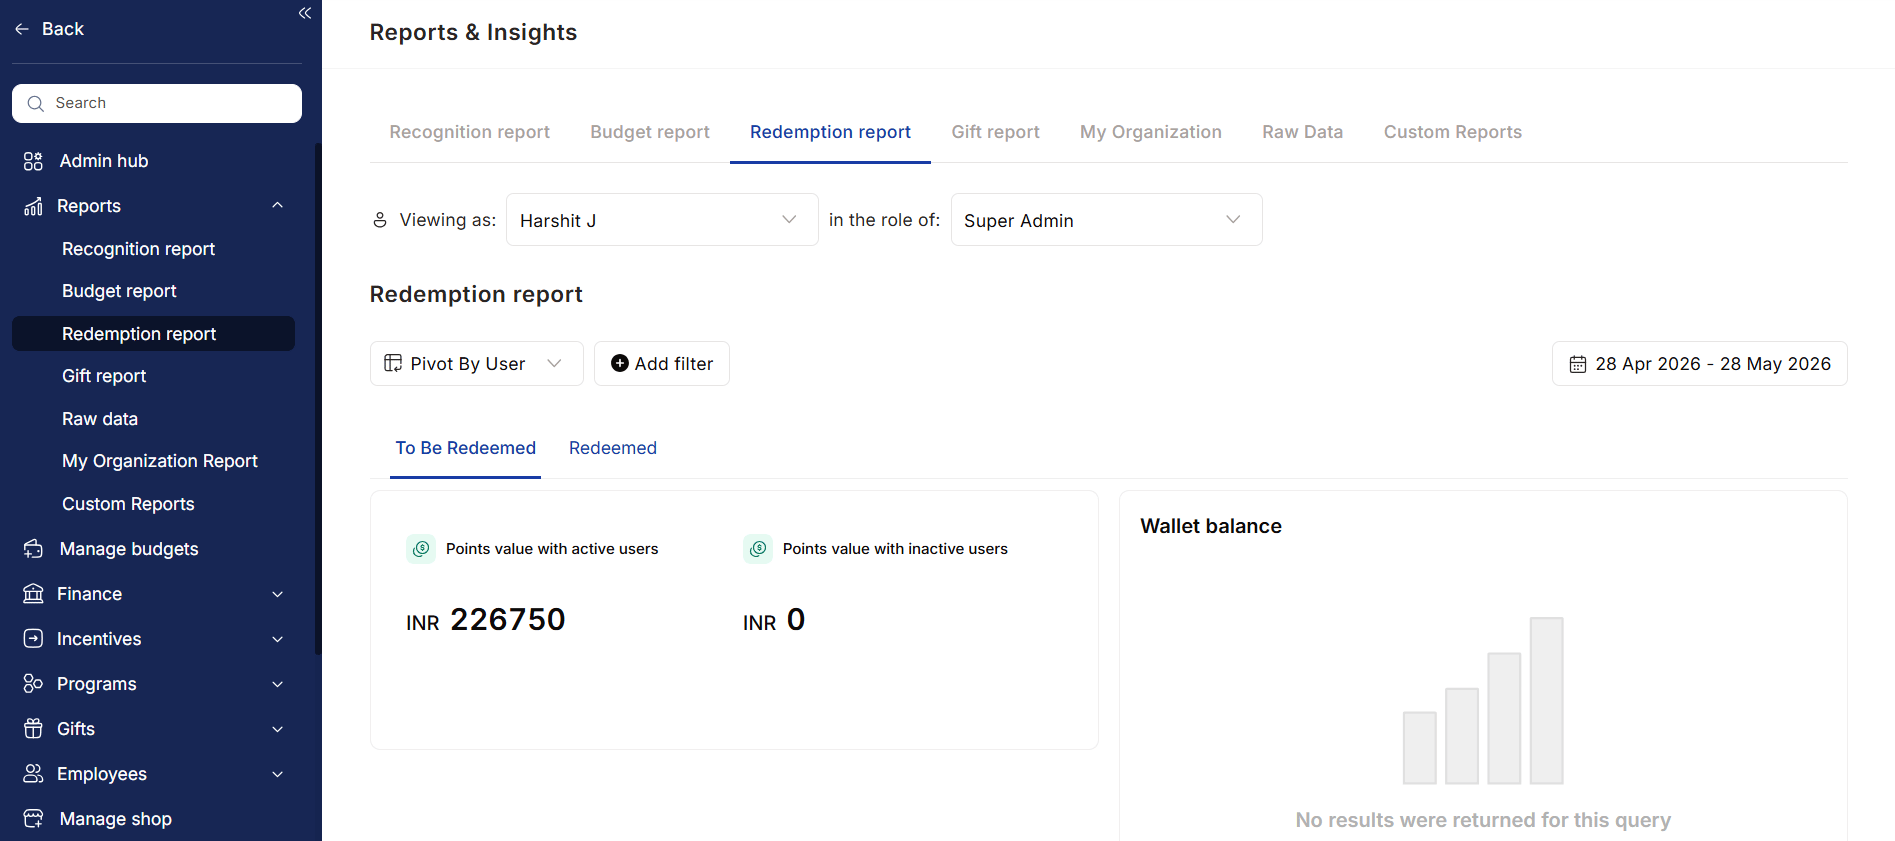Image resolution: width=1895 pixels, height=841 pixels.
Task: Go Back from the sidebar
Action: click(50, 29)
